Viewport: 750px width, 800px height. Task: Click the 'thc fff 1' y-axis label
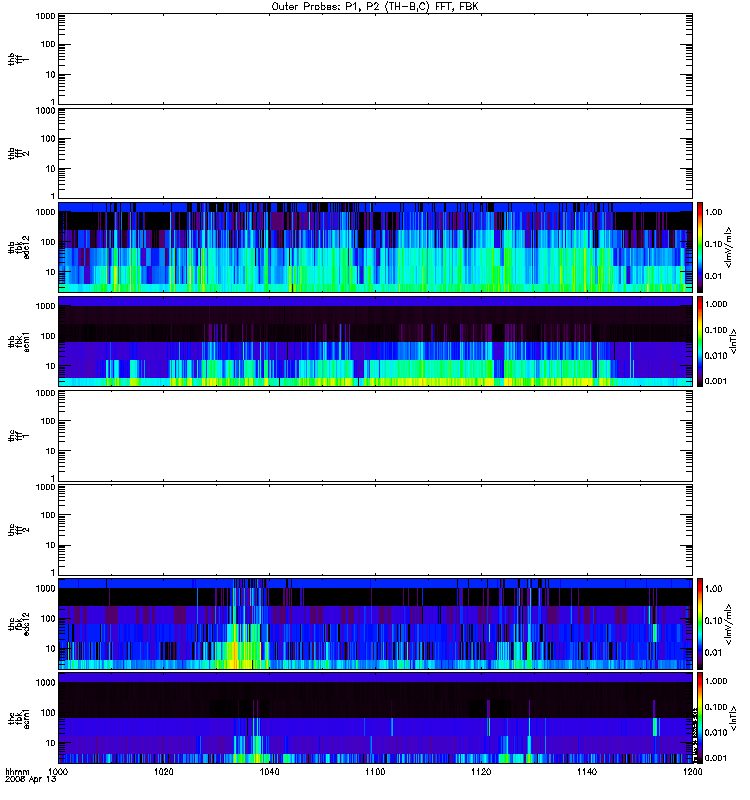click(x=18, y=436)
